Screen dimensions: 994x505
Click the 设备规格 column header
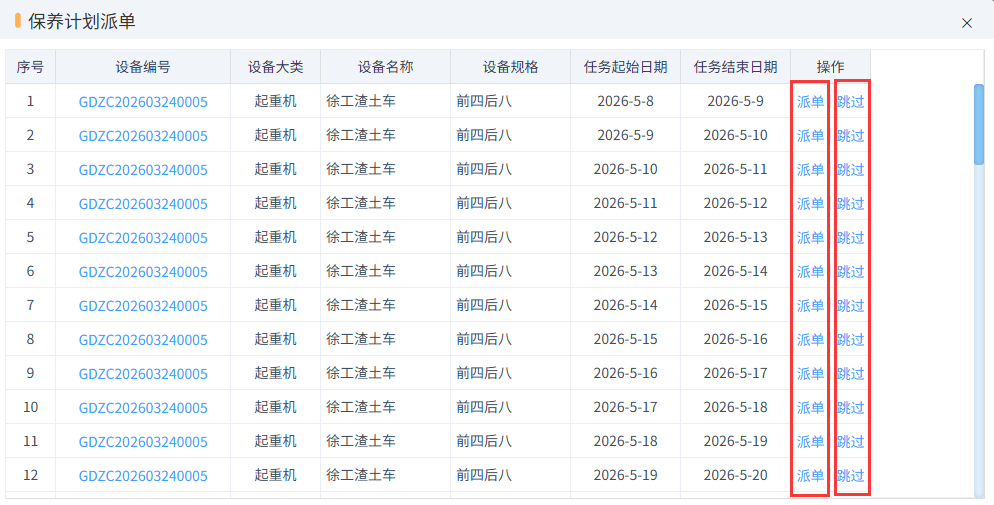510,67
